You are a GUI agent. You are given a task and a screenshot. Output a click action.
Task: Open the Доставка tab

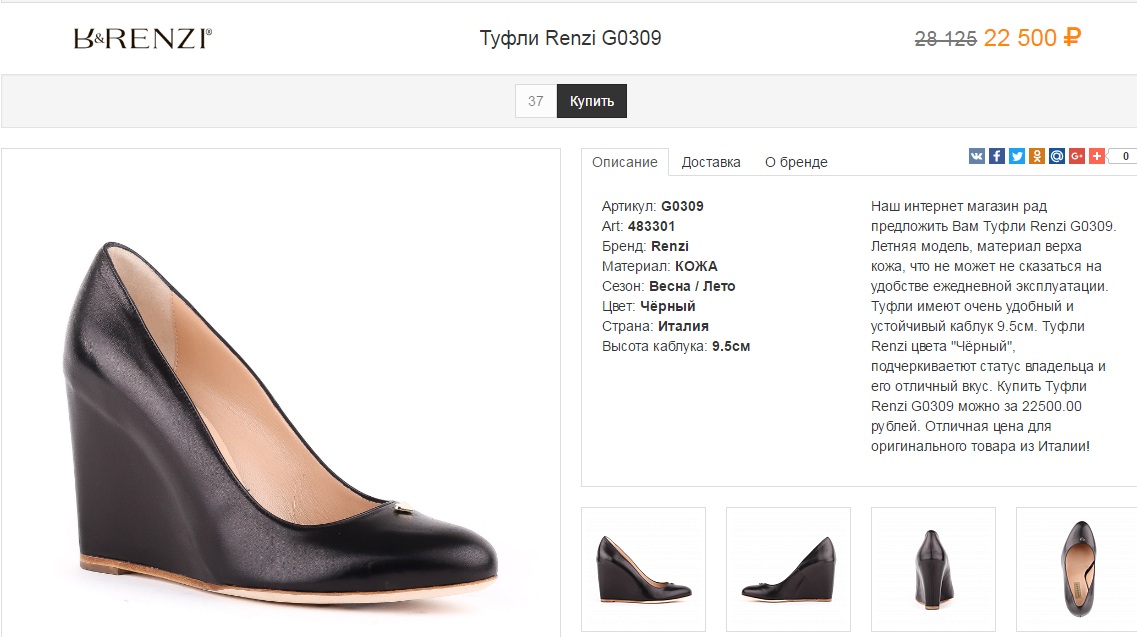point(711,162)
